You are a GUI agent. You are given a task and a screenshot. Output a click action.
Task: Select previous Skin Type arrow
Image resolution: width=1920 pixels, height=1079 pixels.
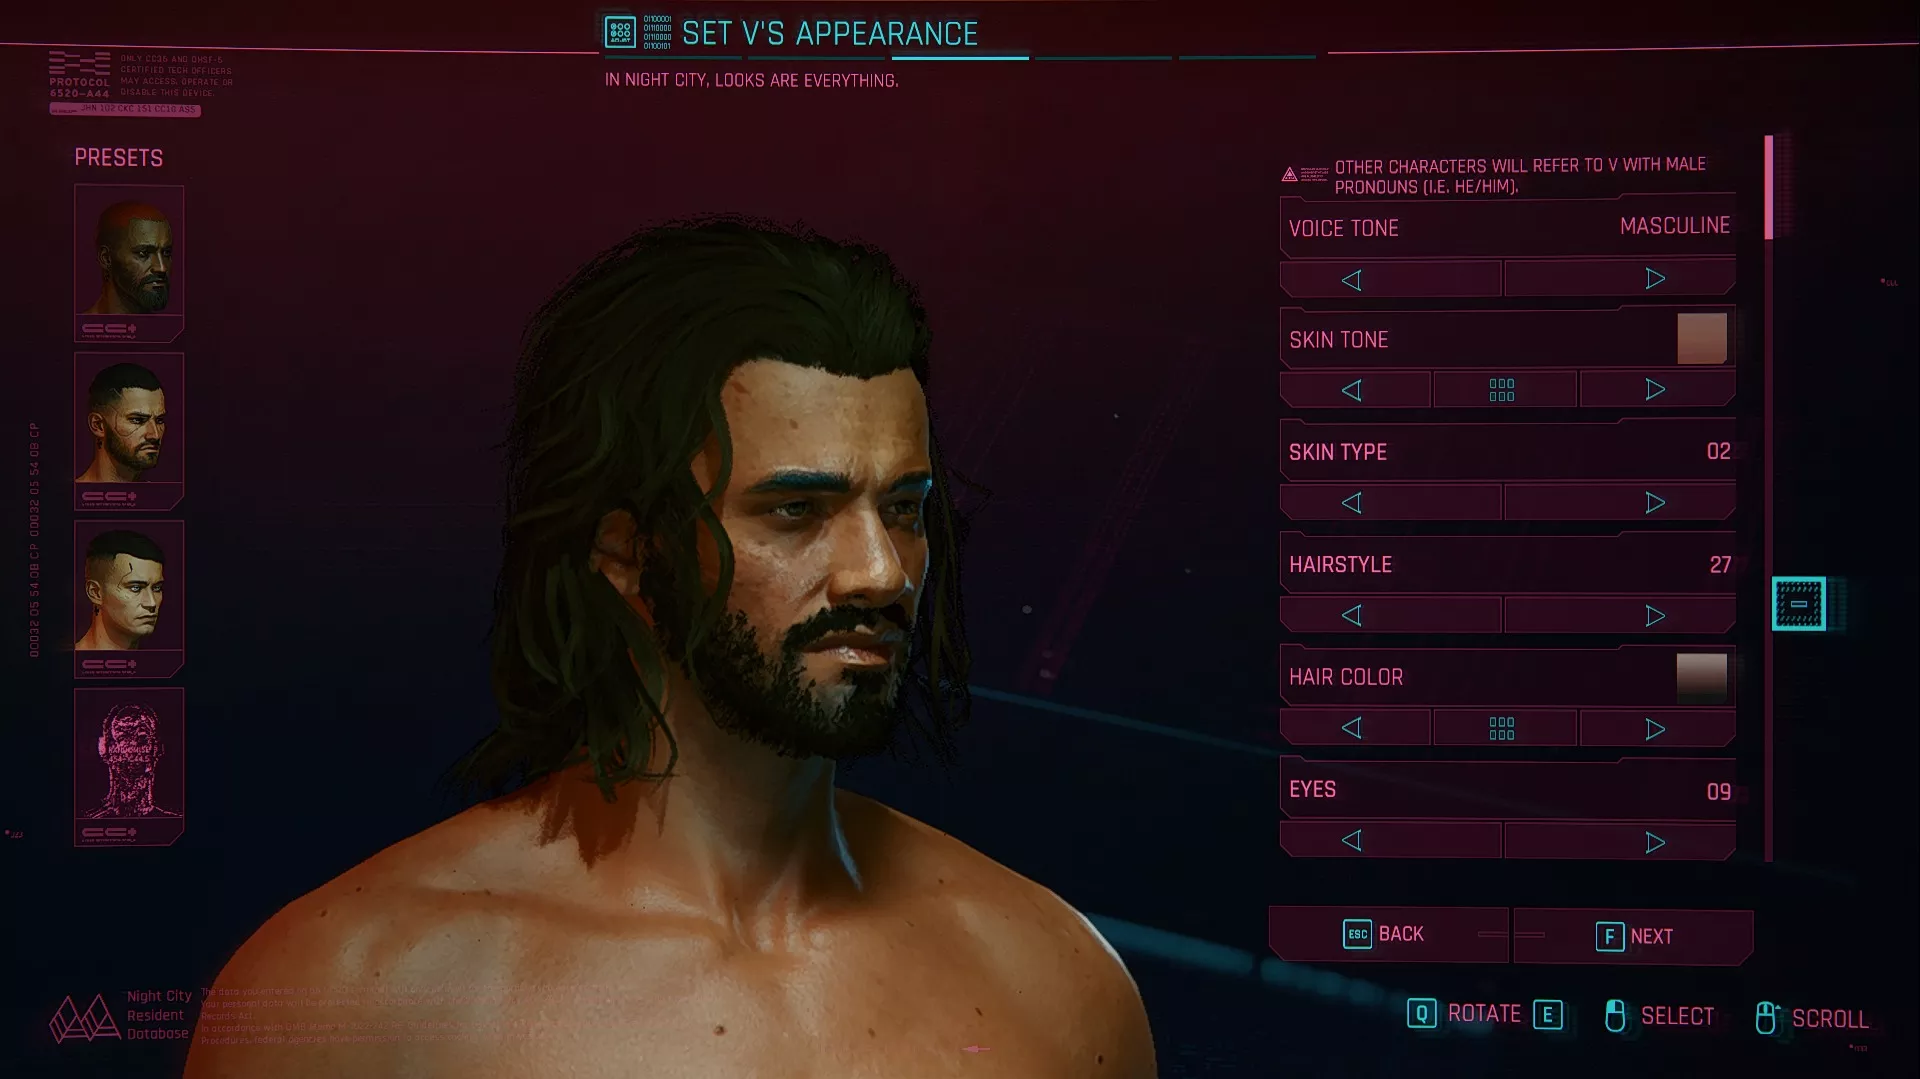pyautogui.click(x=1390, y=503)
